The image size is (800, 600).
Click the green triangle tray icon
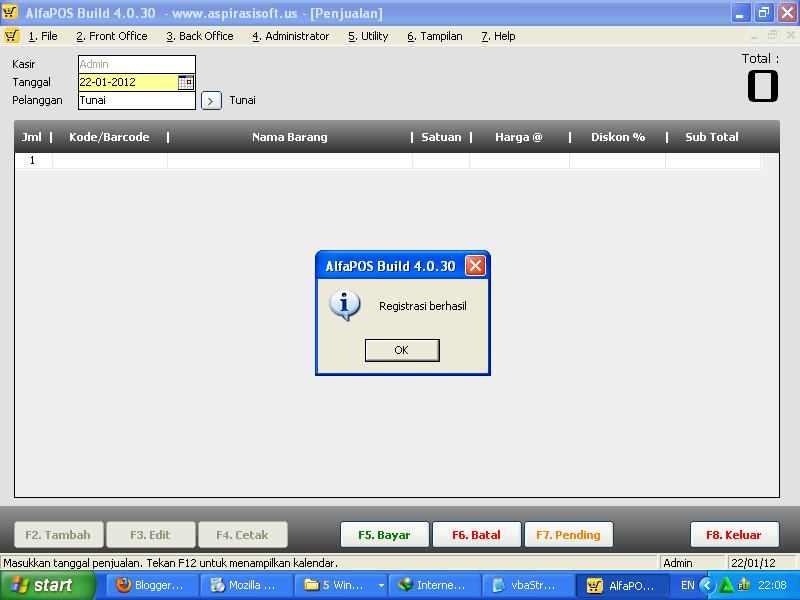(726, 585)
